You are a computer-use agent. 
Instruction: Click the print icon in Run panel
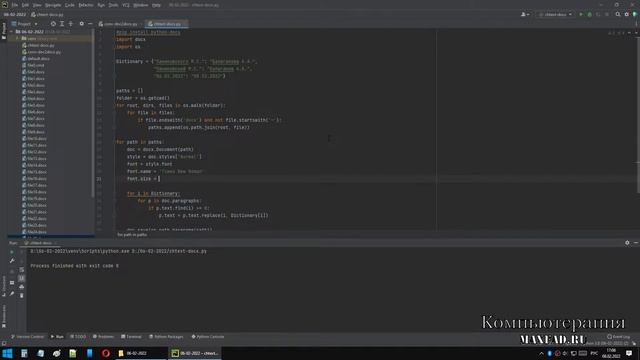click(x=22, y=287)
